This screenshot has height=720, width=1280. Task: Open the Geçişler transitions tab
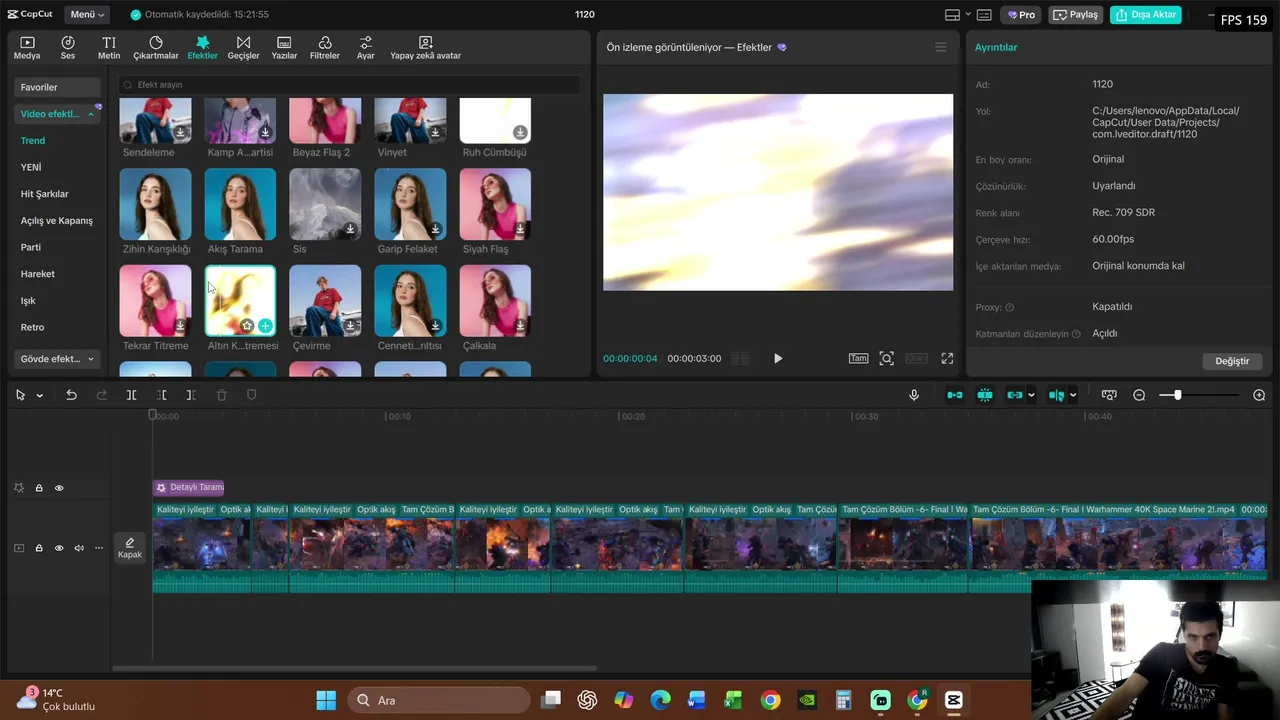(x=243, y=48)
